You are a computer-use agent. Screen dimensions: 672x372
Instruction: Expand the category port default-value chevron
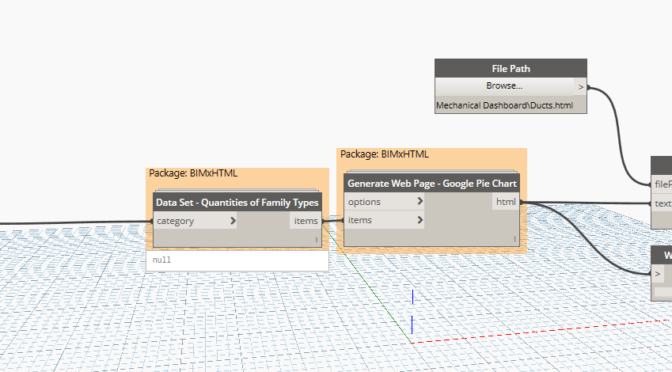pos(233,221)
